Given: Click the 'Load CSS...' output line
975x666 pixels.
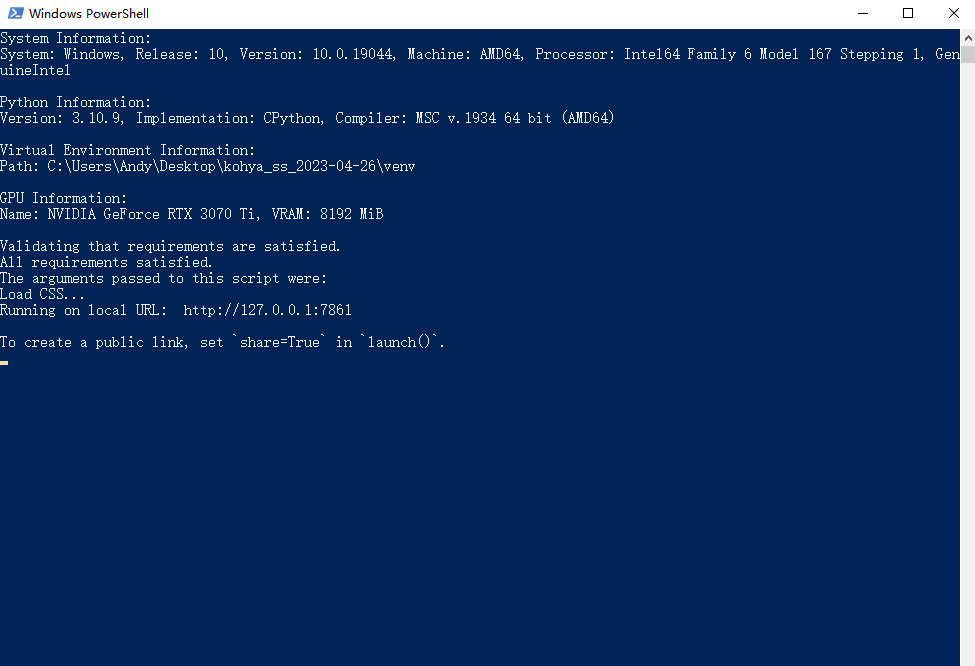Looking at the screenshot, I should coord(43,294).
